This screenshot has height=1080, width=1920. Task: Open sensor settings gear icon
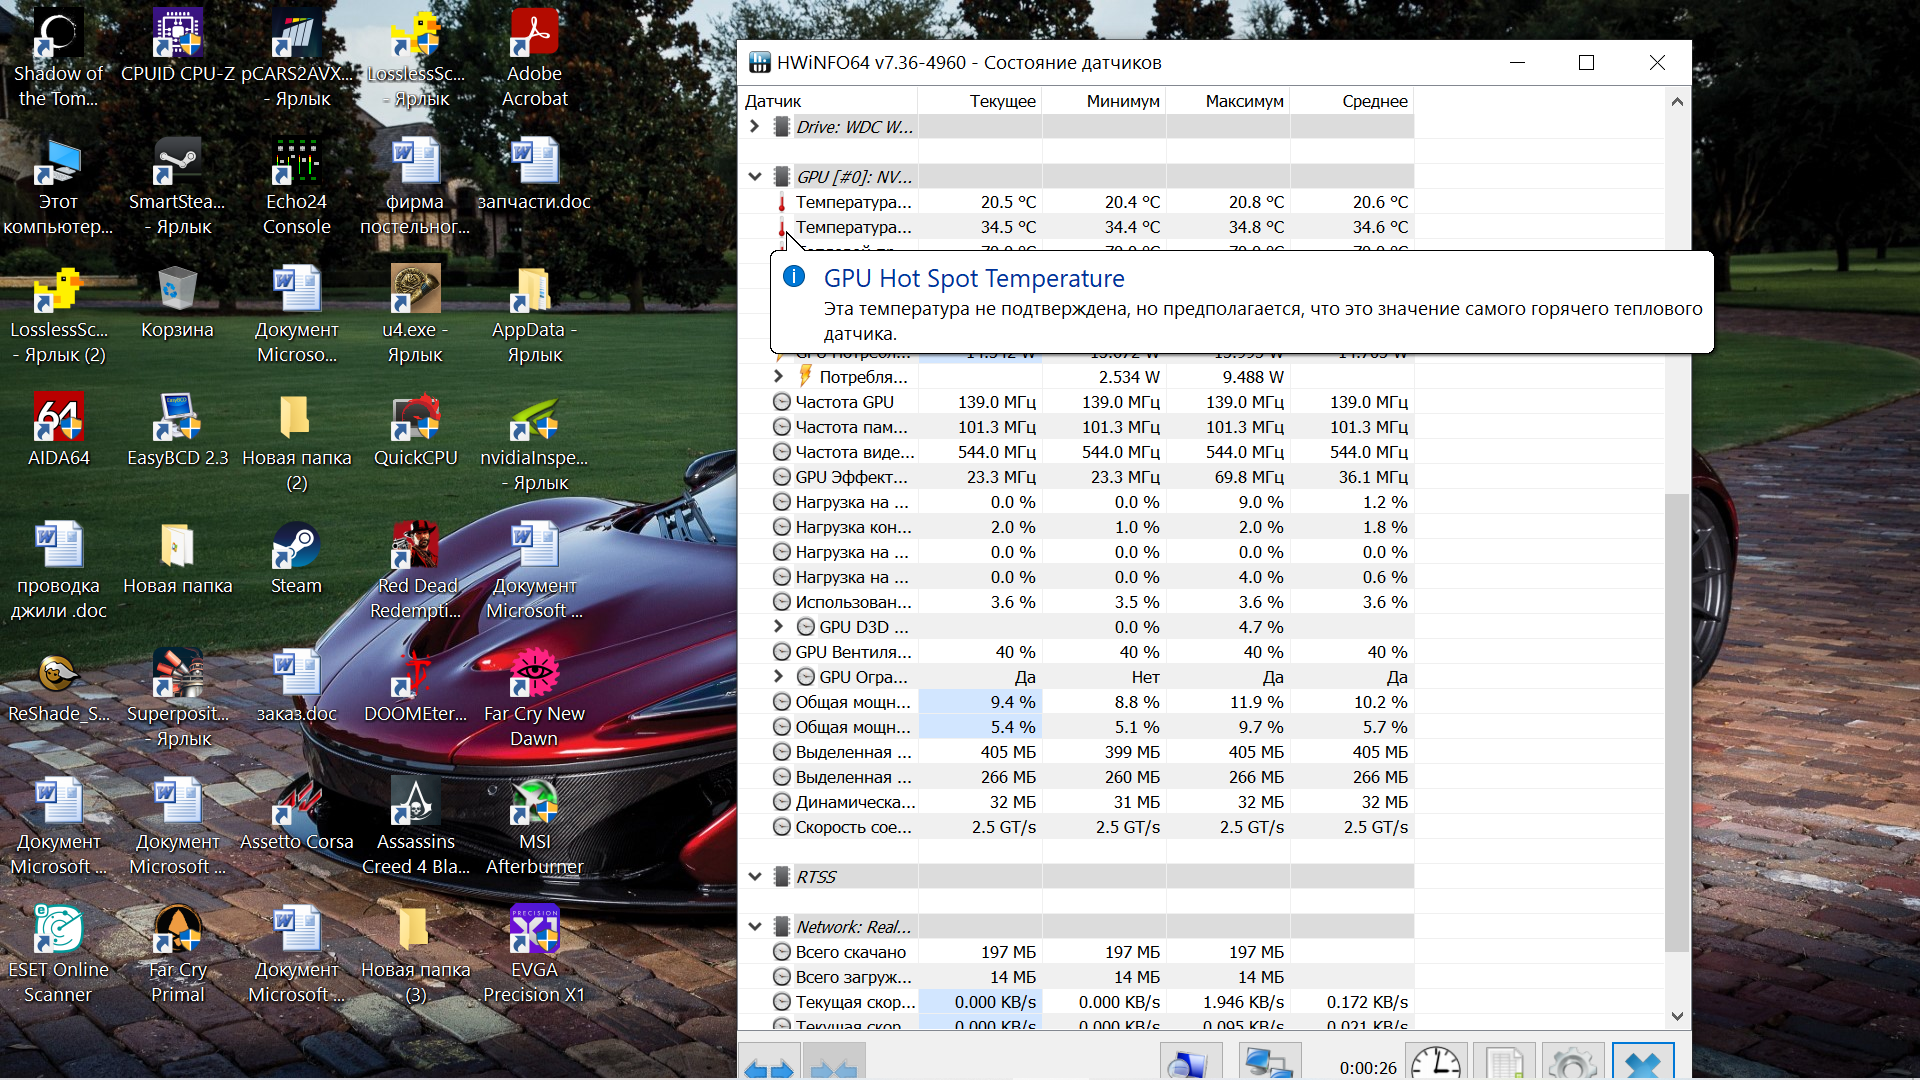(1573, 1064)
